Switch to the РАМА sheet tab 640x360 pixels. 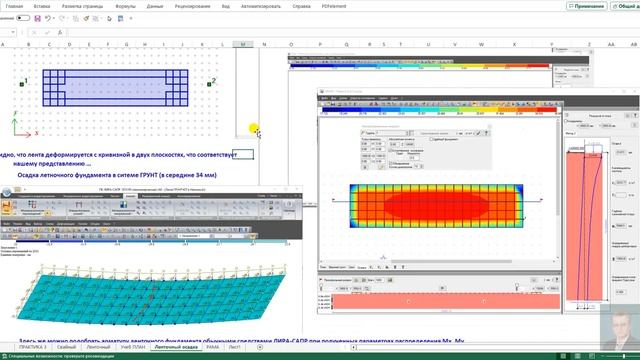[213, 347]
